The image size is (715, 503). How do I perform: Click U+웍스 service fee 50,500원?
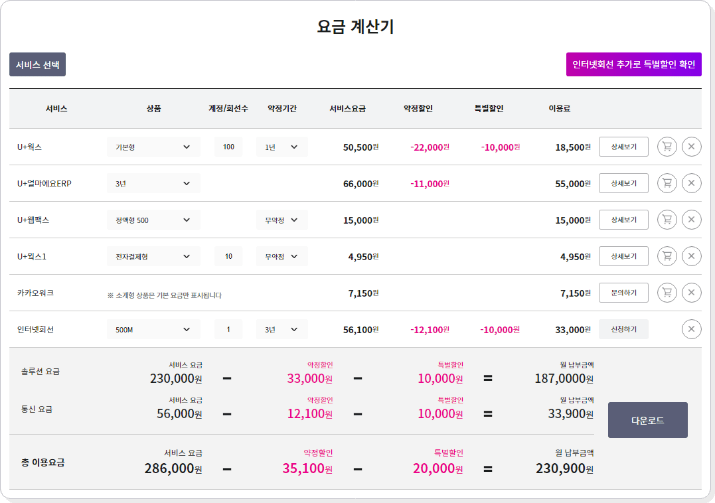(361, 147)
